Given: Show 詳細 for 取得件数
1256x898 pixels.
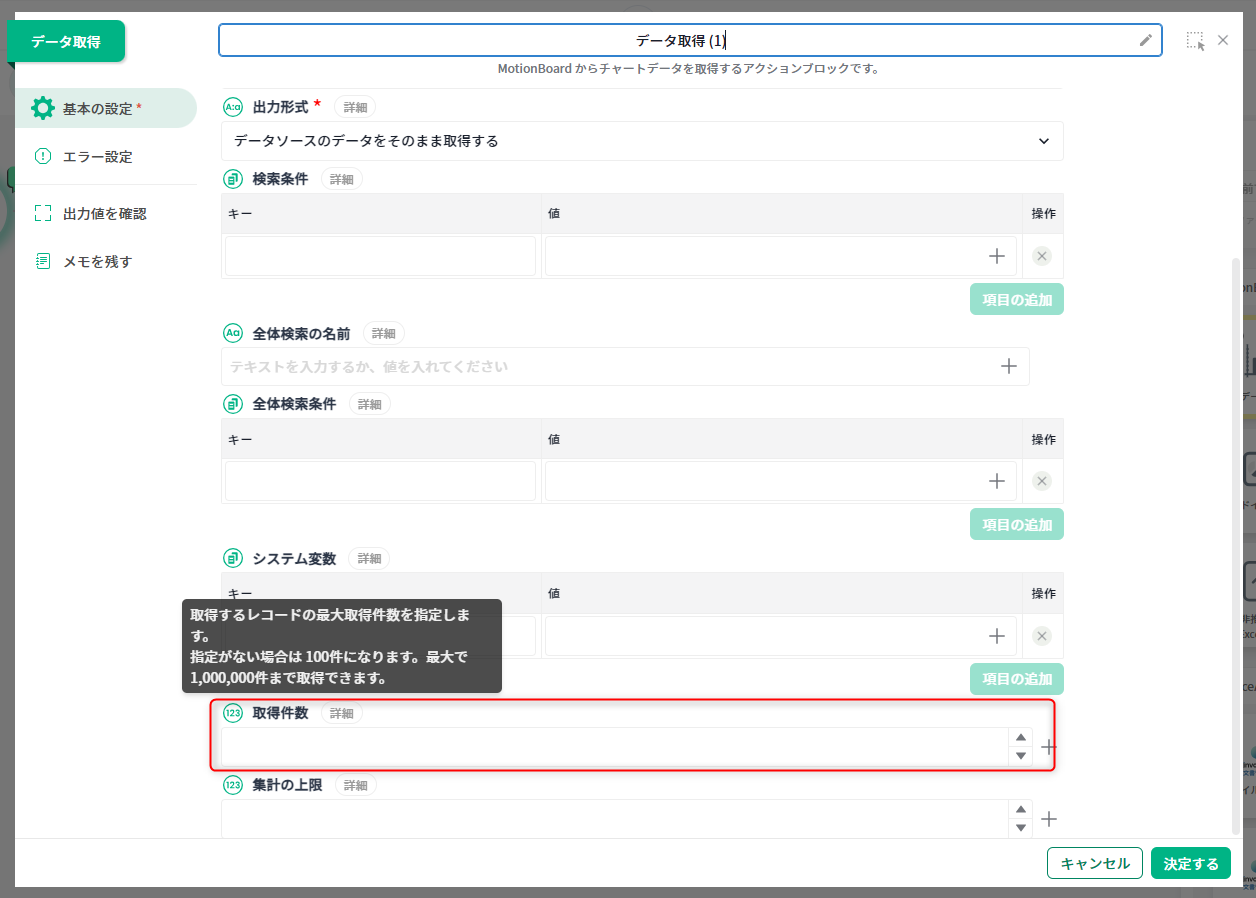Looking at the screenshot, I should click(x=342, y=713).
